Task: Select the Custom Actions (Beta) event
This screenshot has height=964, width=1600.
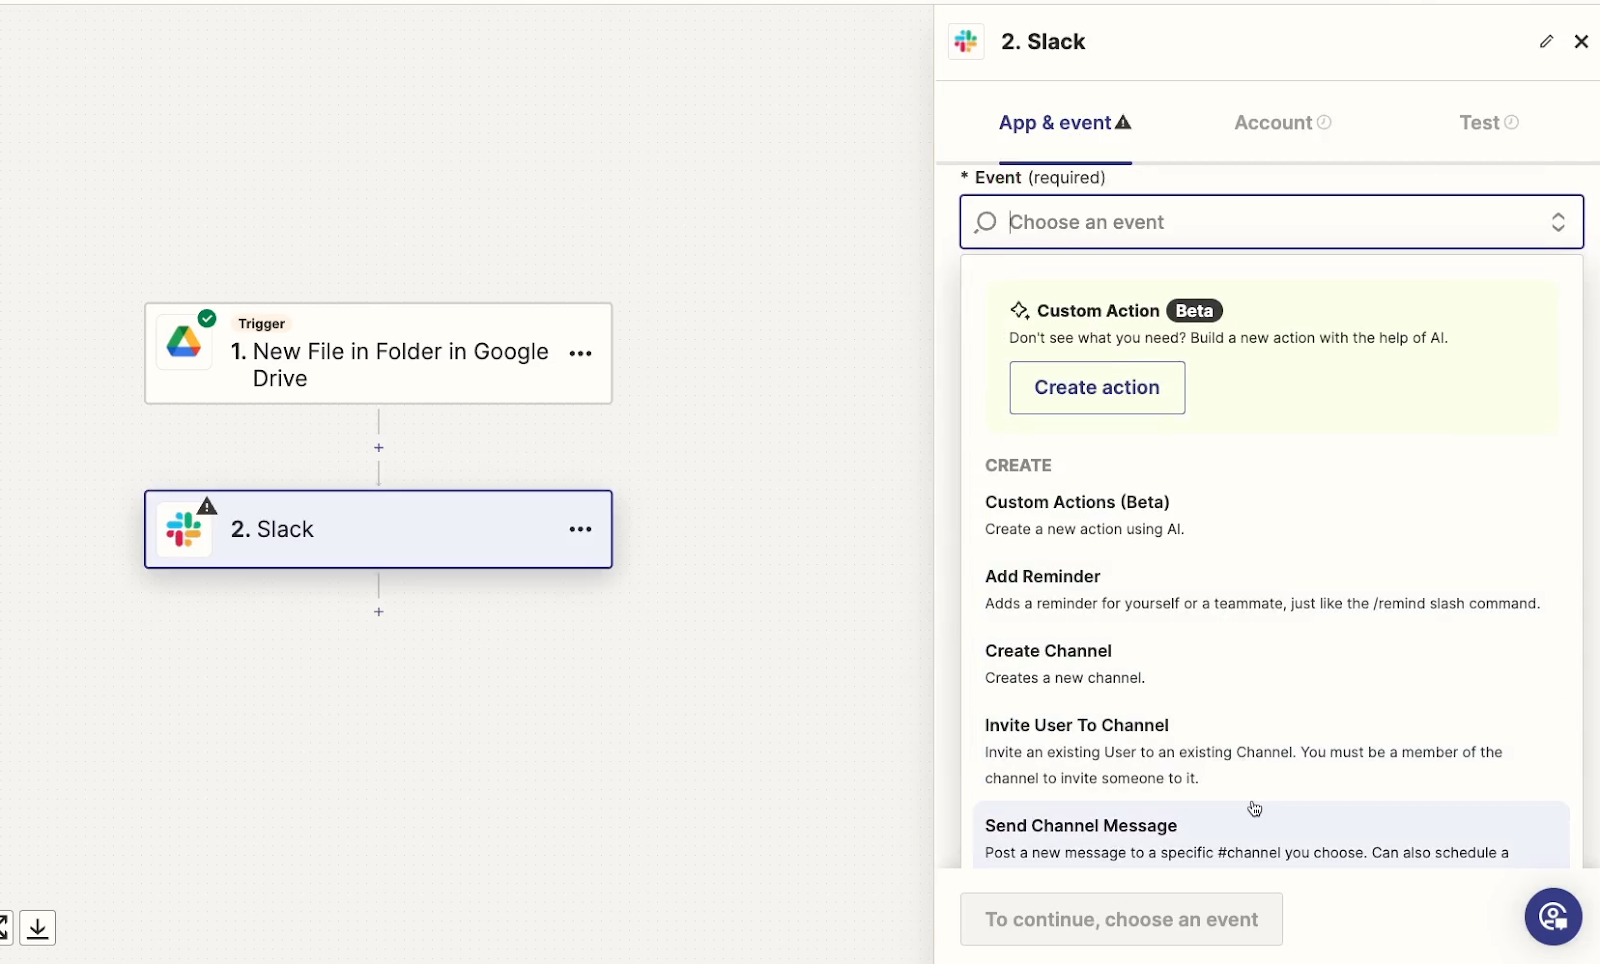Action: pyautogui.click(x=1271, y=515)
